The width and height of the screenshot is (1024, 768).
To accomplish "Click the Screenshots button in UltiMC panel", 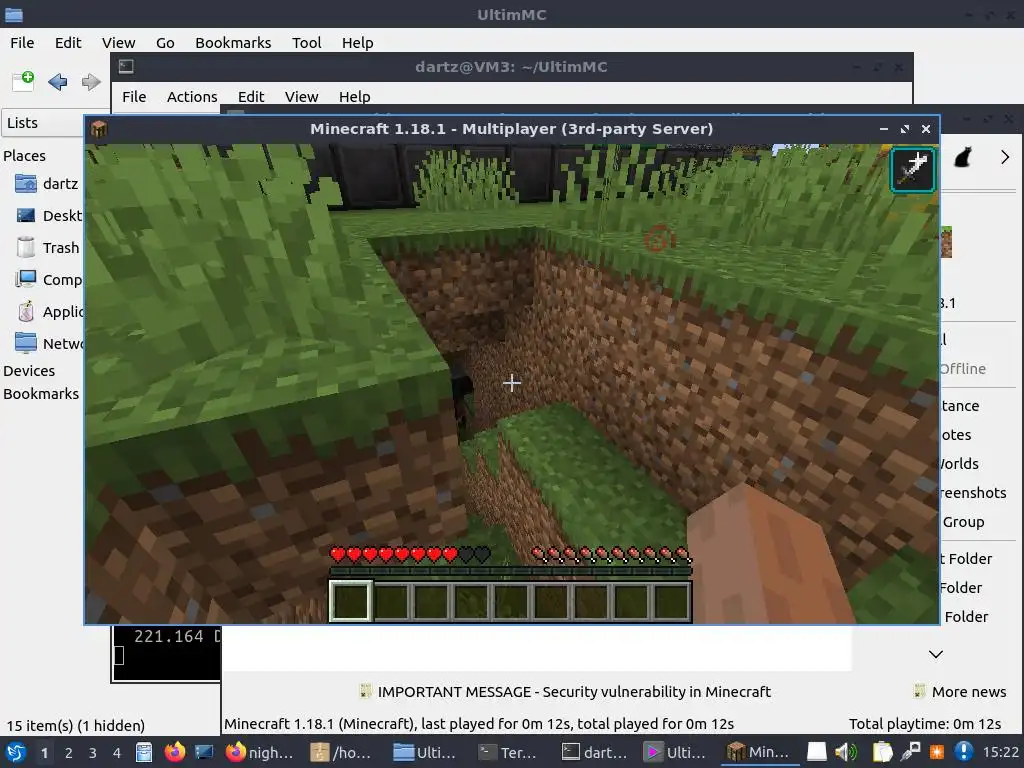I will (x=973, y=492).
